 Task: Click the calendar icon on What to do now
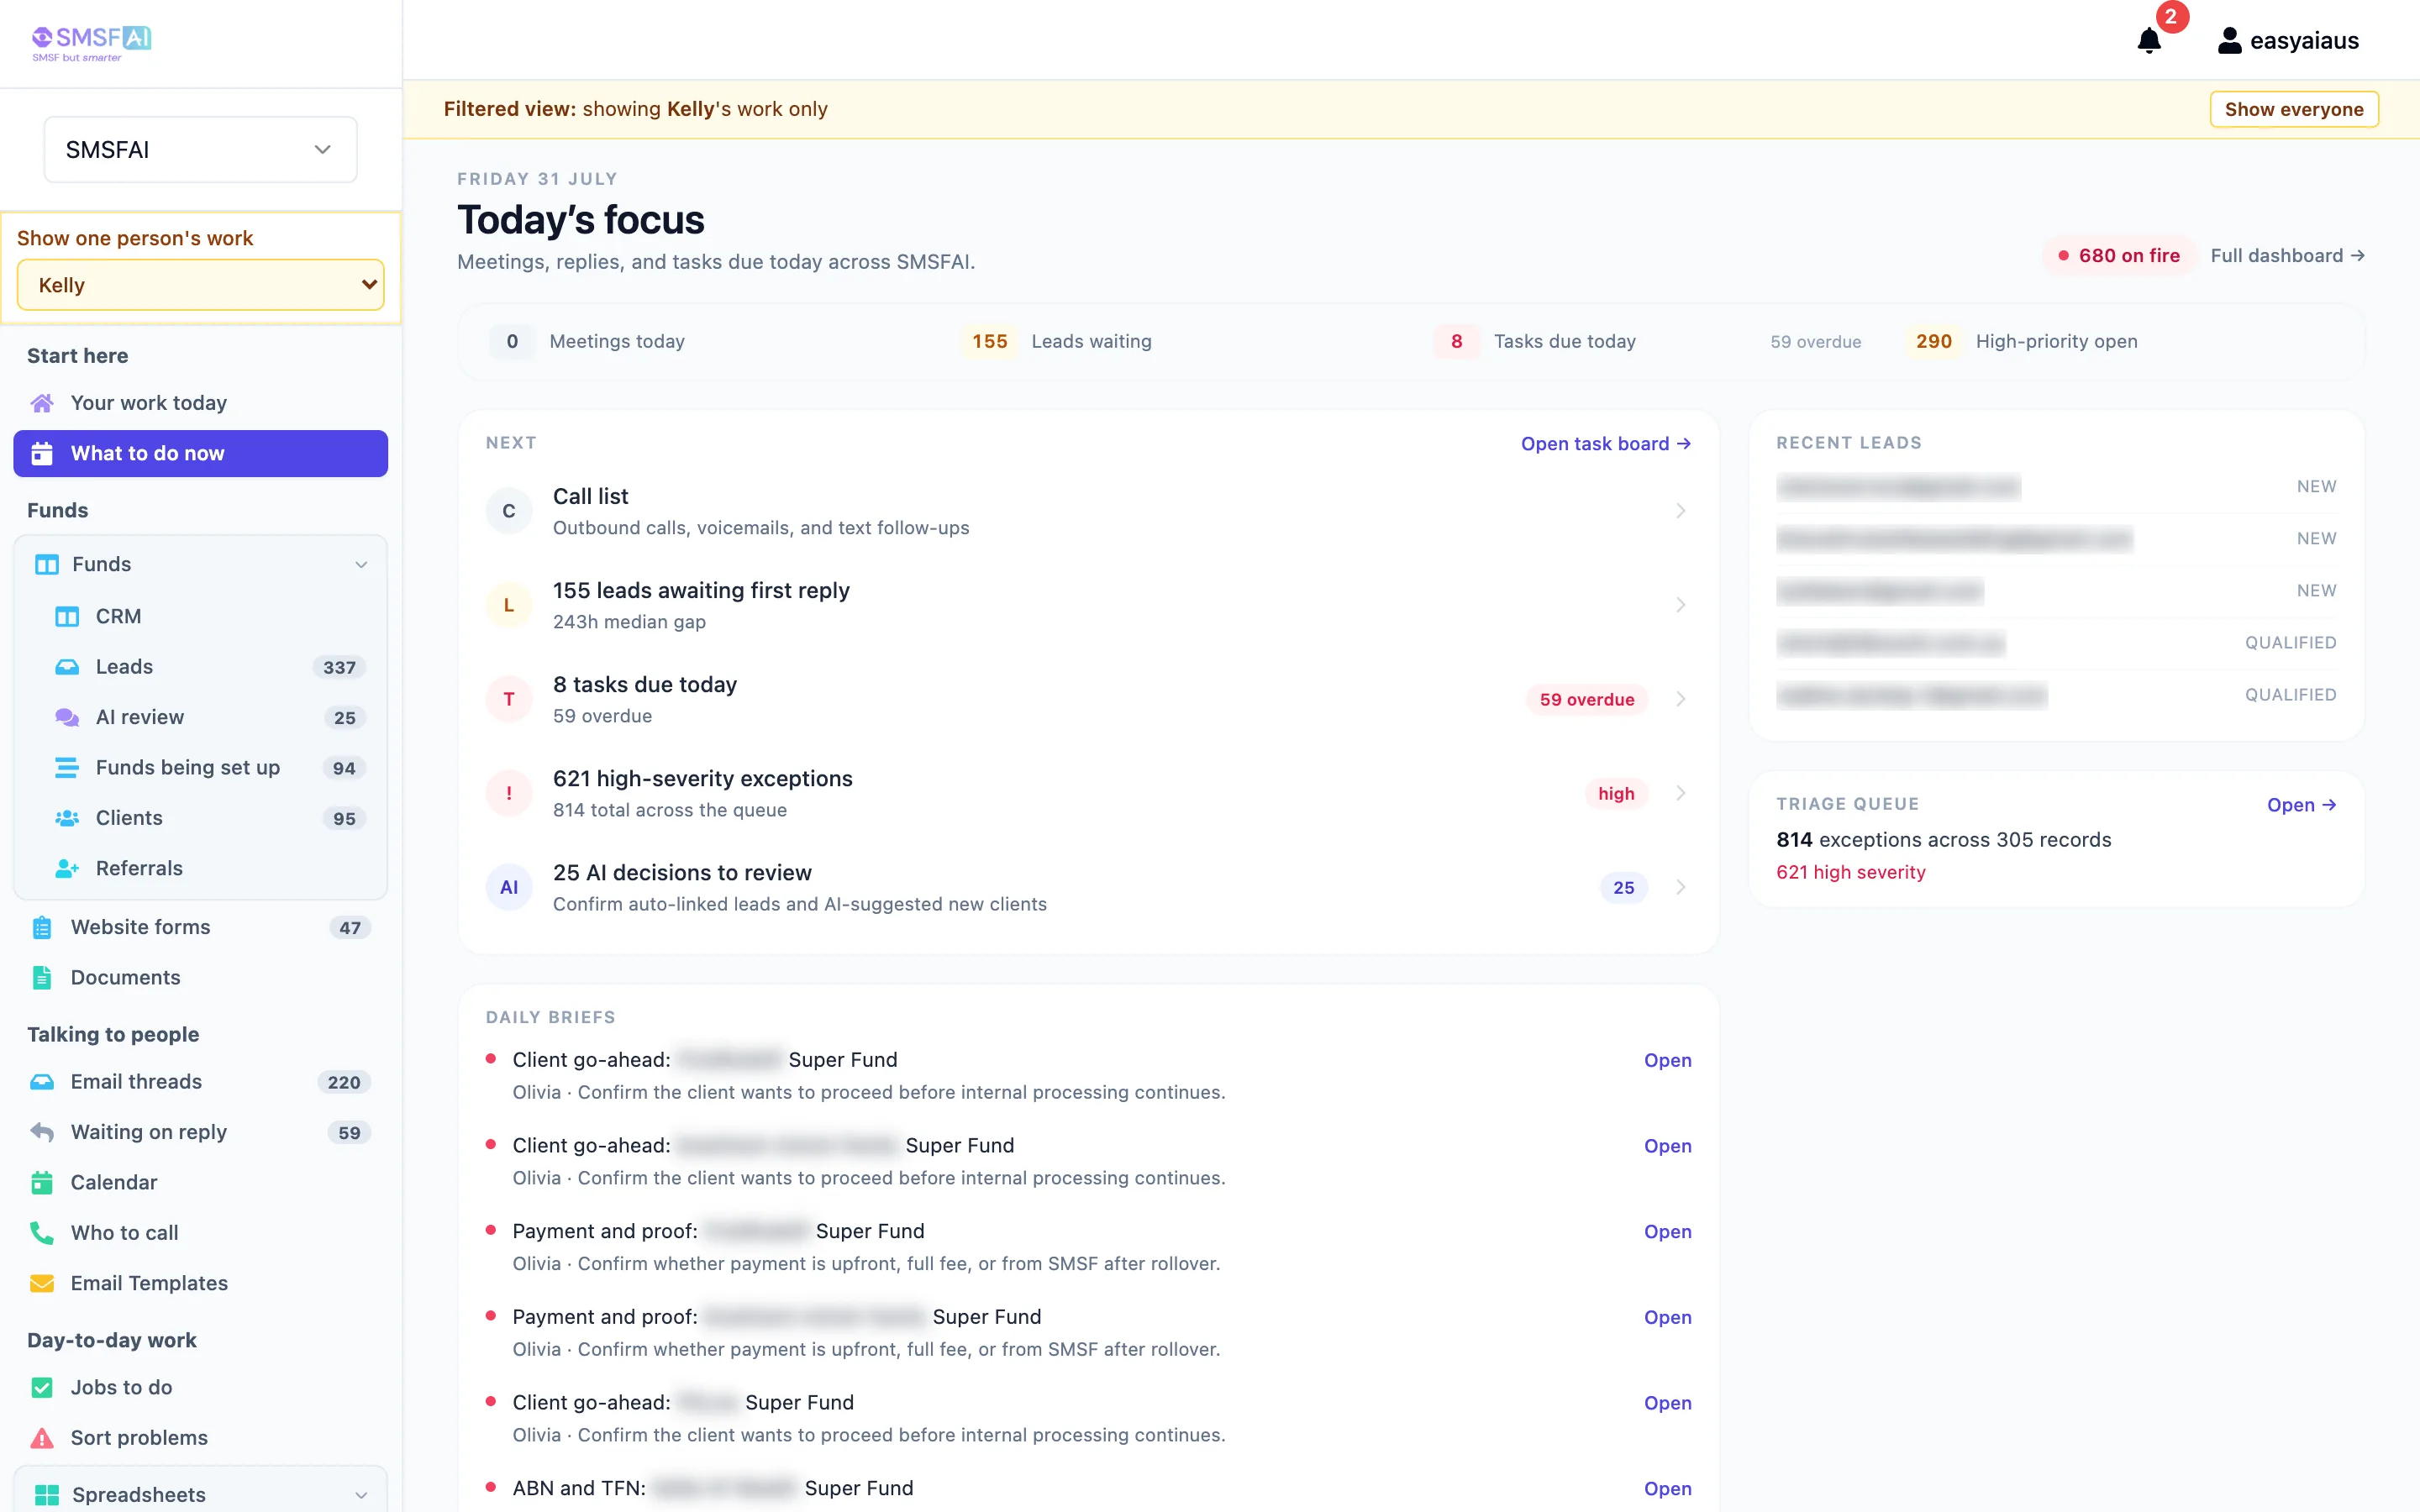point(42,453)
